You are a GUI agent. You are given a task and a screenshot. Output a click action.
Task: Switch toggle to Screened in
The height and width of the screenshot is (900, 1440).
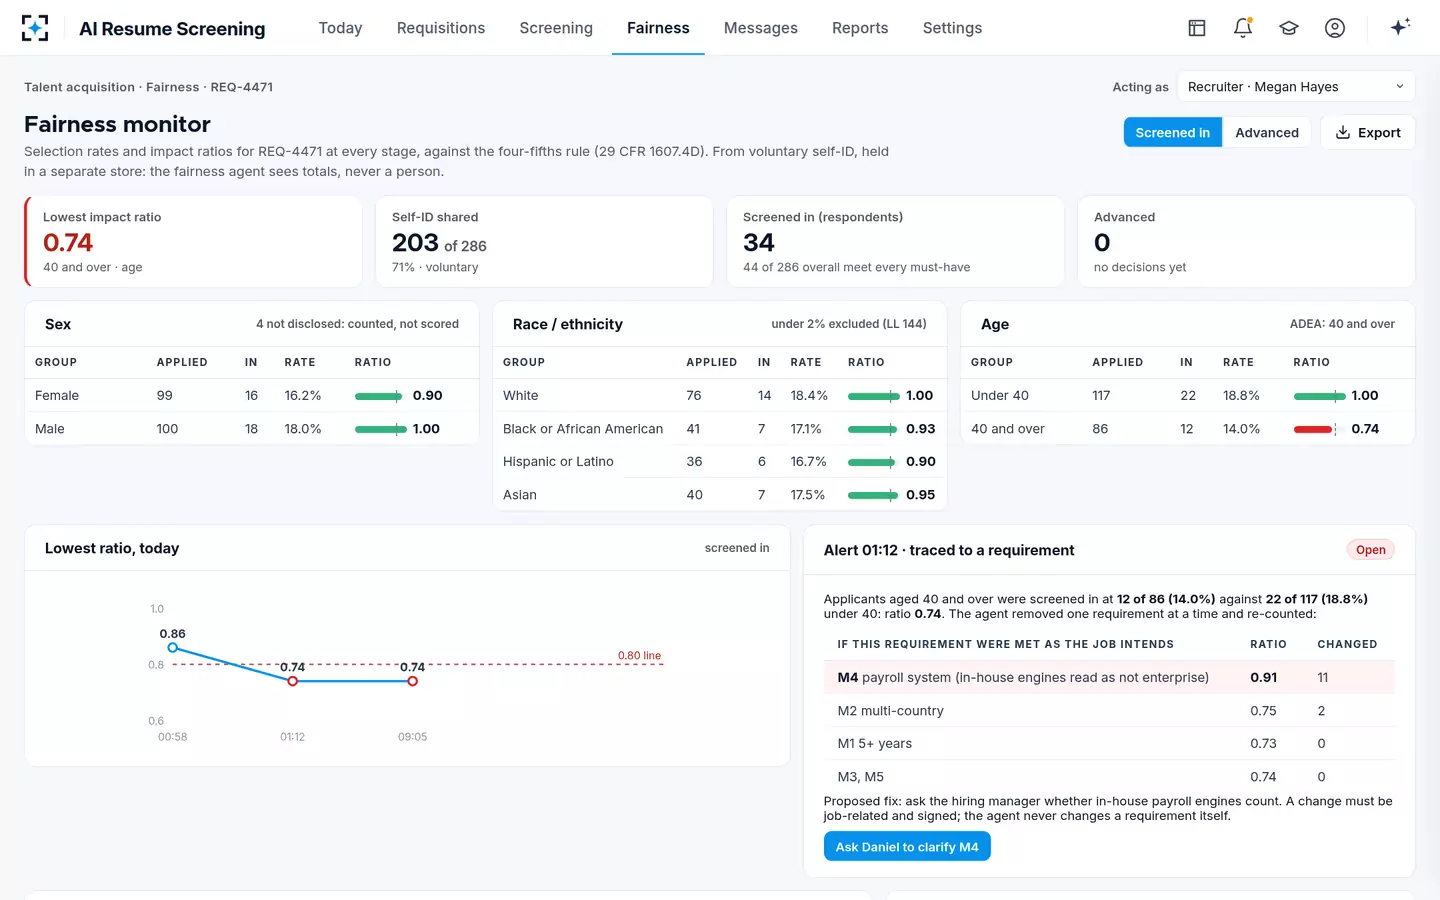pyautogui.click(x=1172, y=132)
